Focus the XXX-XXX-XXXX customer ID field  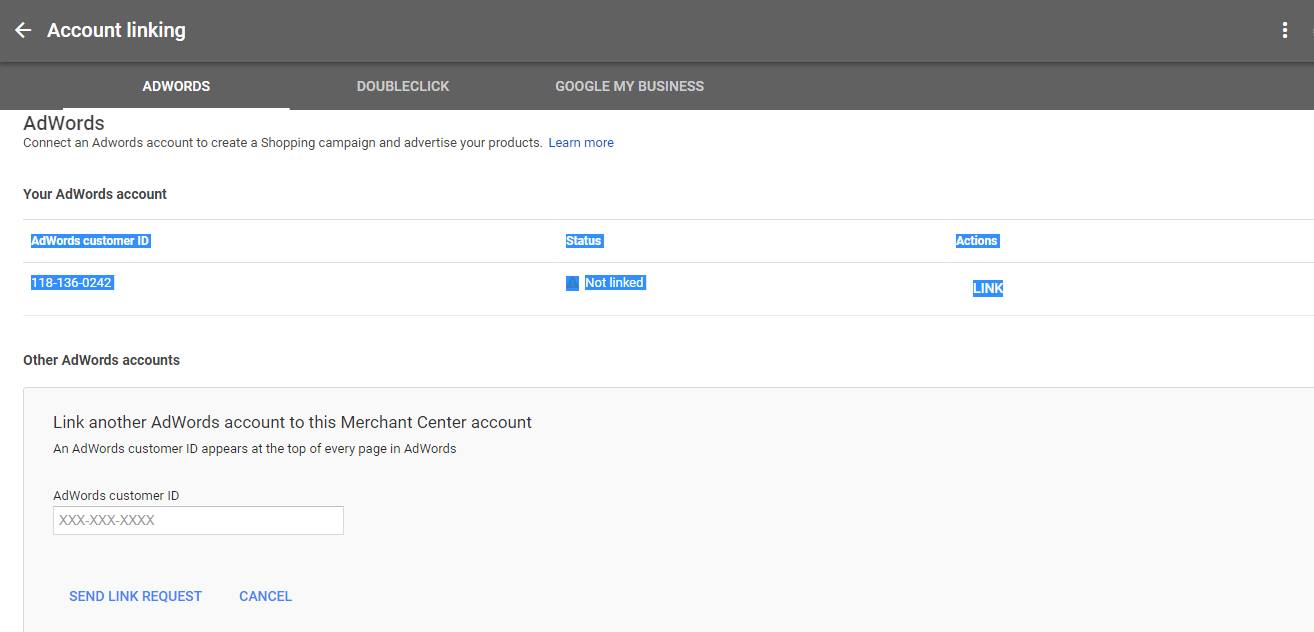198,520
